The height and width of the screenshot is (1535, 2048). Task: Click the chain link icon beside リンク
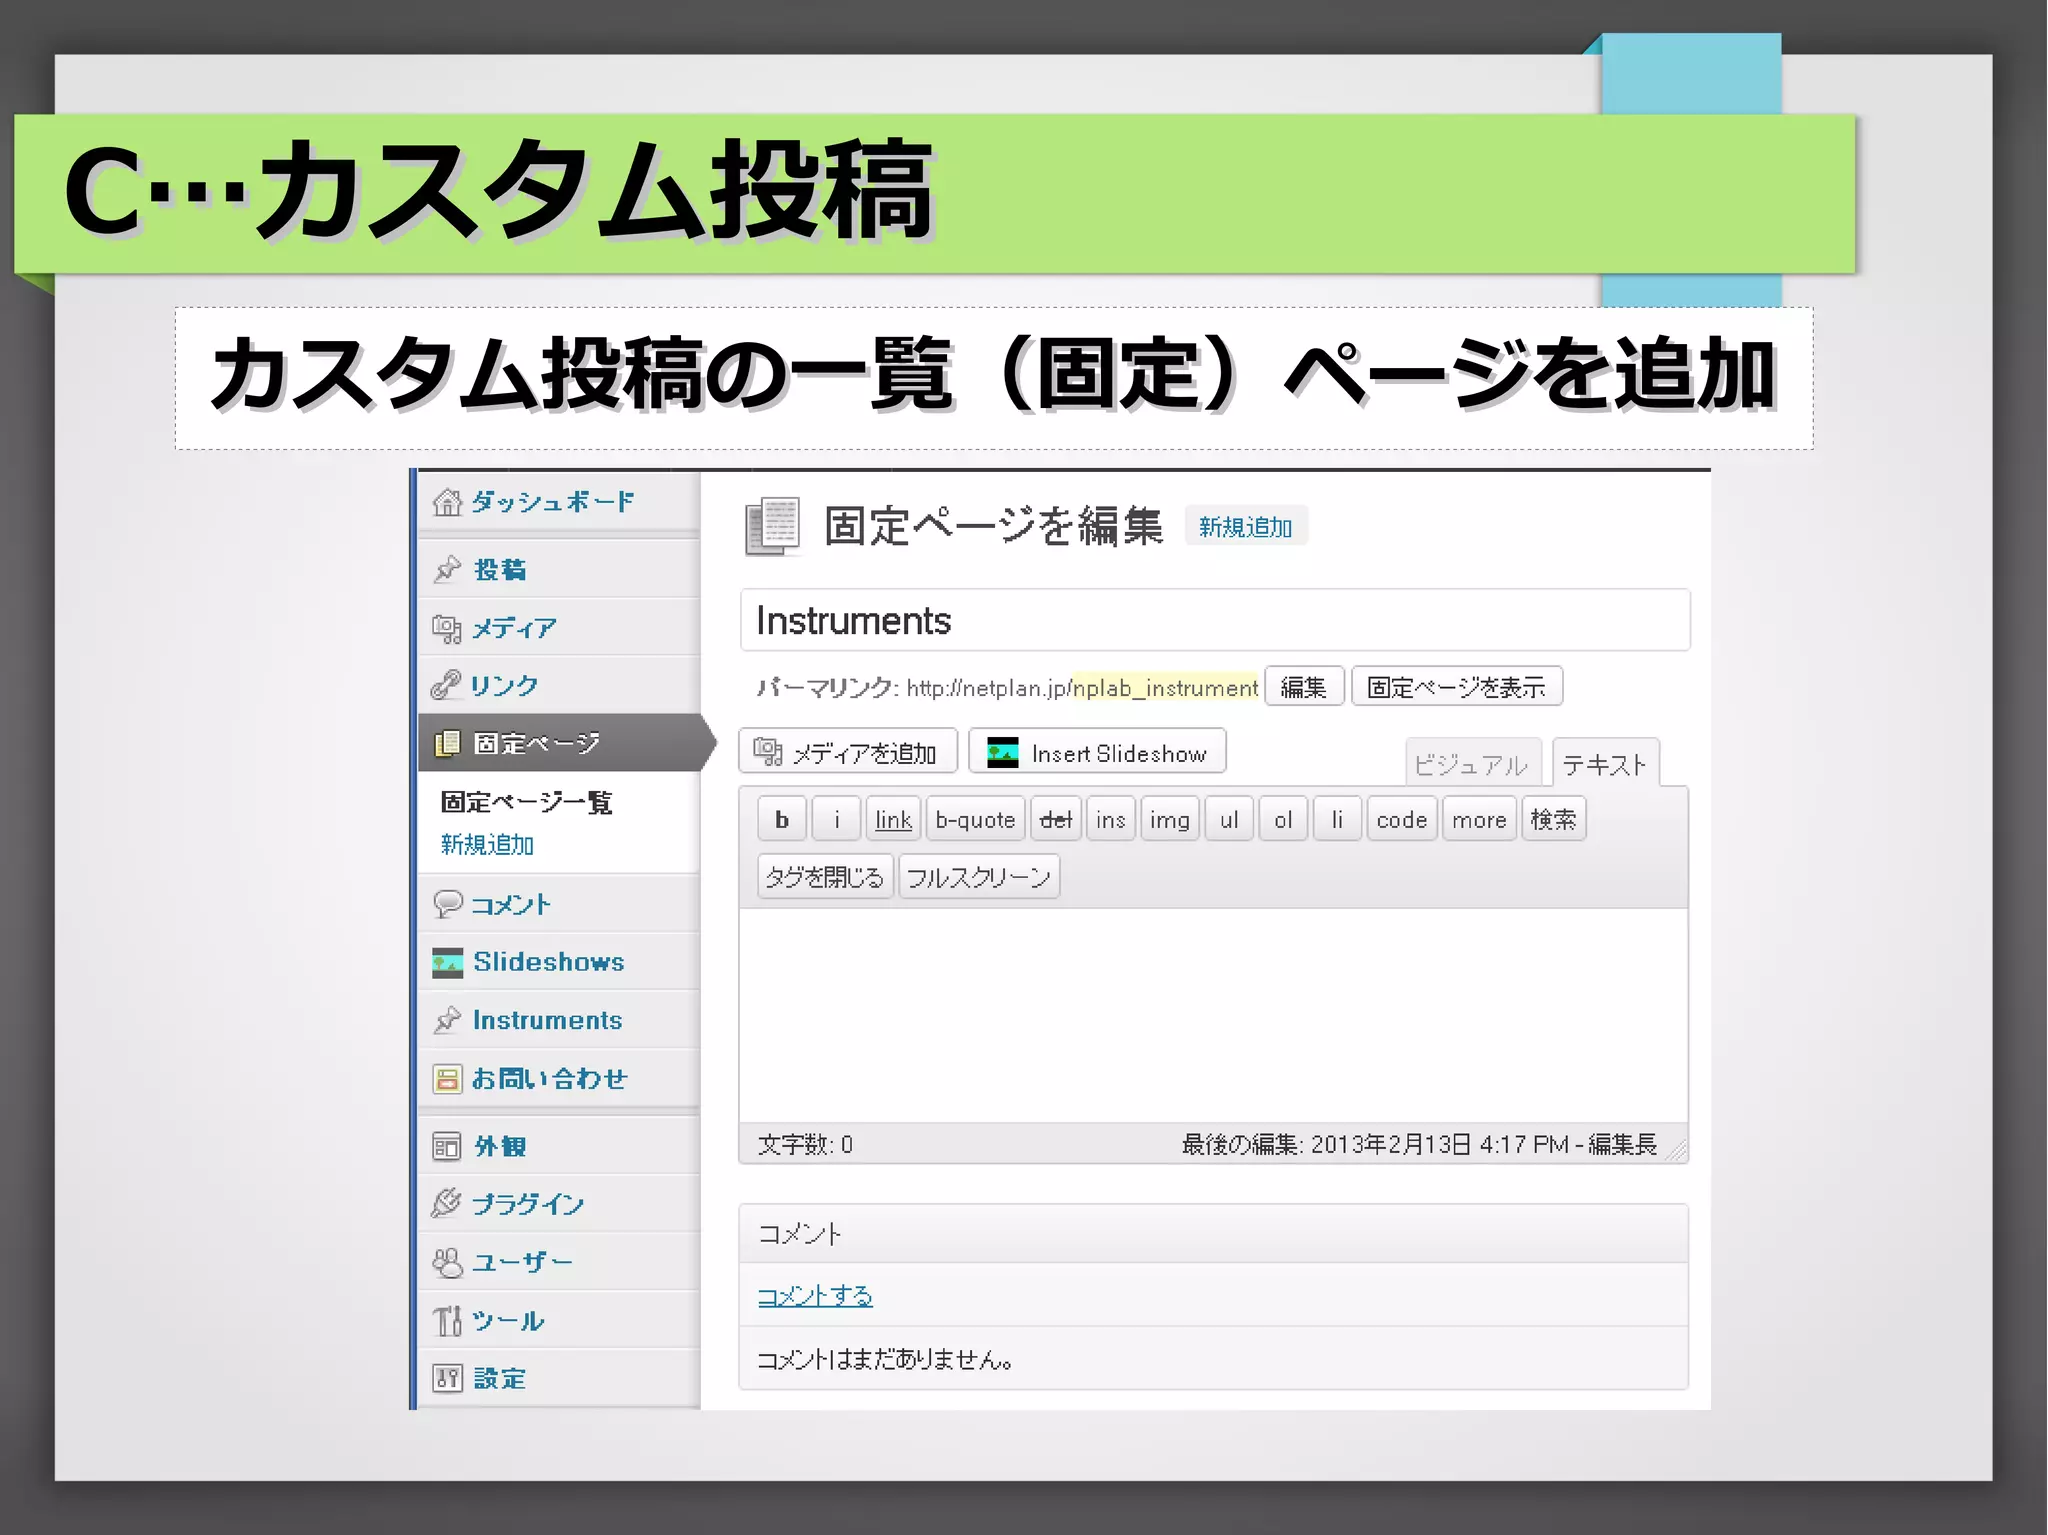point(446,685)
